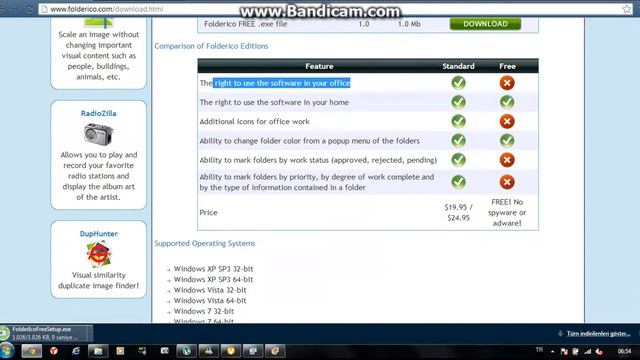Click 'Supported Operating Systems' heading
The image size is (640, 360).
coord(204,243)
